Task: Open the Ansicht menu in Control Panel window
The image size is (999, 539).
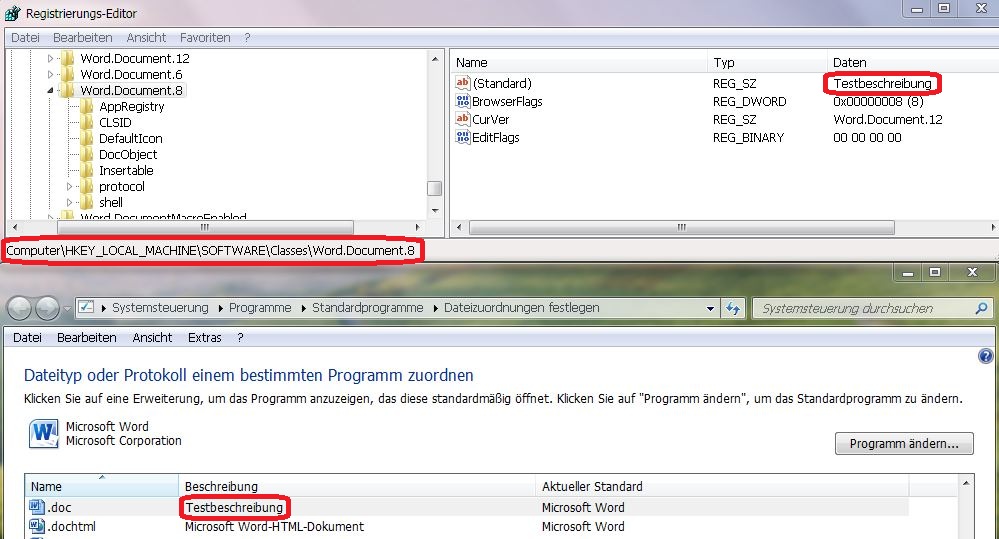Action: (152, 338)
